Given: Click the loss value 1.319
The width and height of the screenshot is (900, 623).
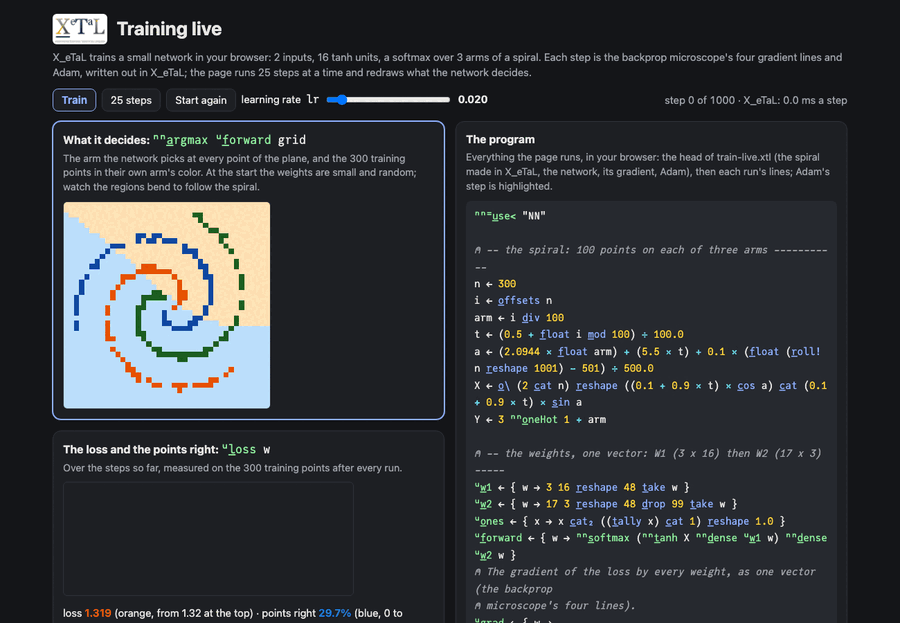Looking at the screenshot, I should coord(98,613).
